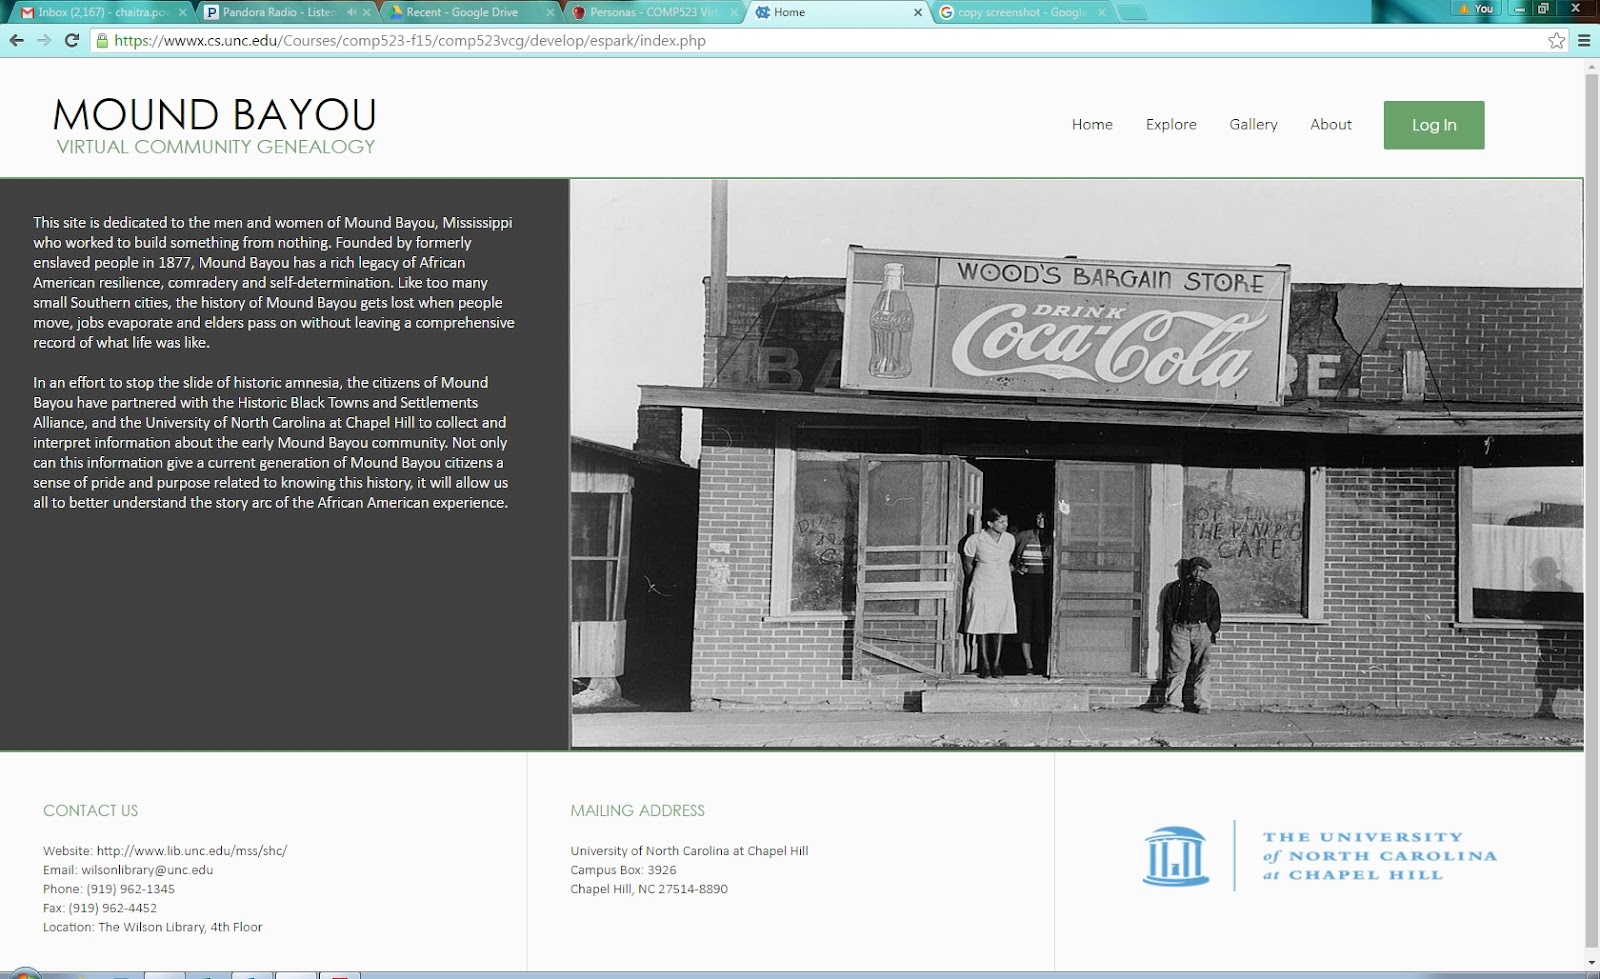Go back using the browser back arrow
The height and width of the screenshot is (979, 1600).
pyautogui.click(x=16, y=41)
